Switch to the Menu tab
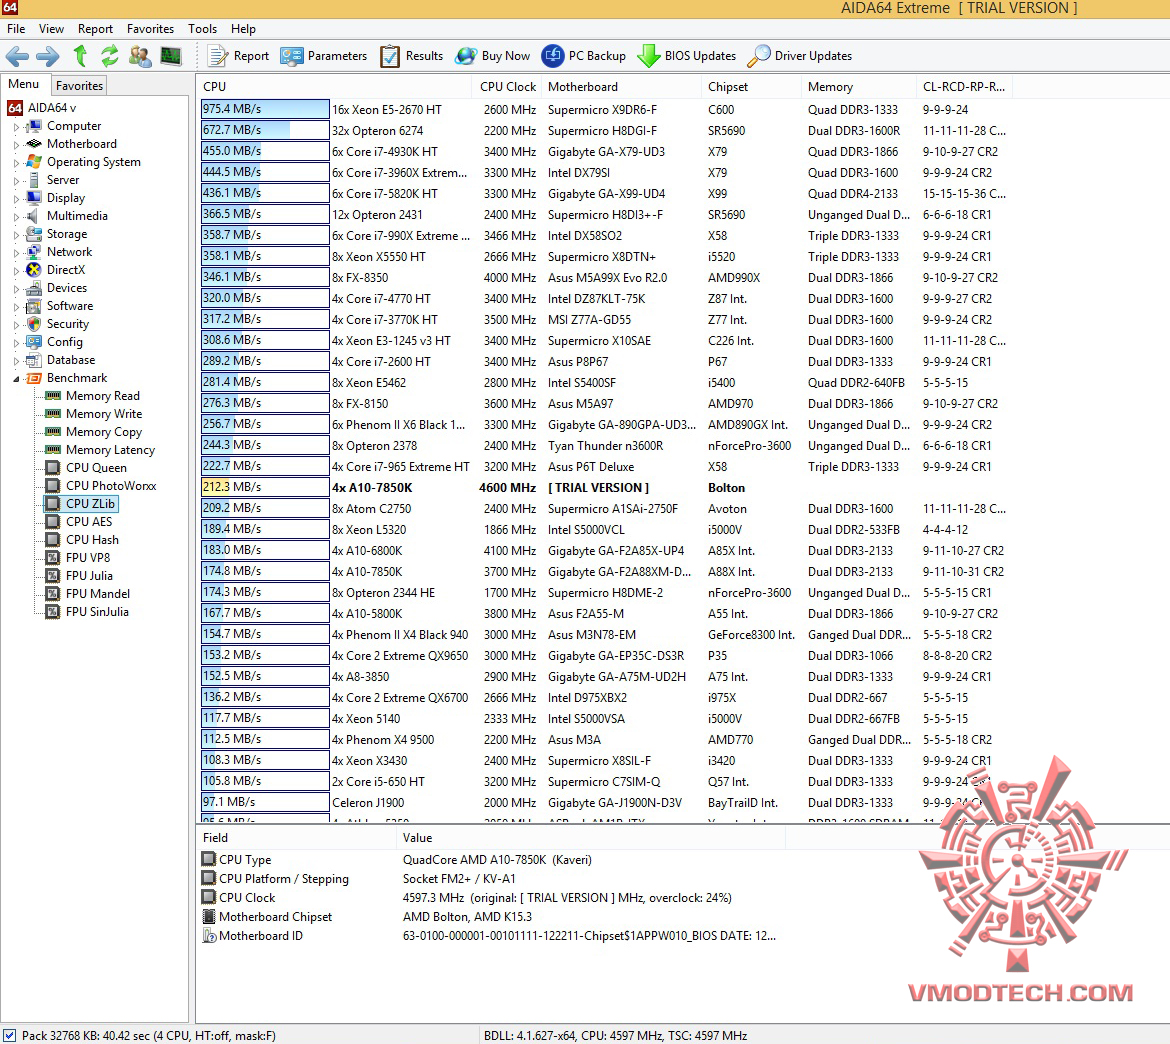 pyautogui.click(x=24, y=84)
